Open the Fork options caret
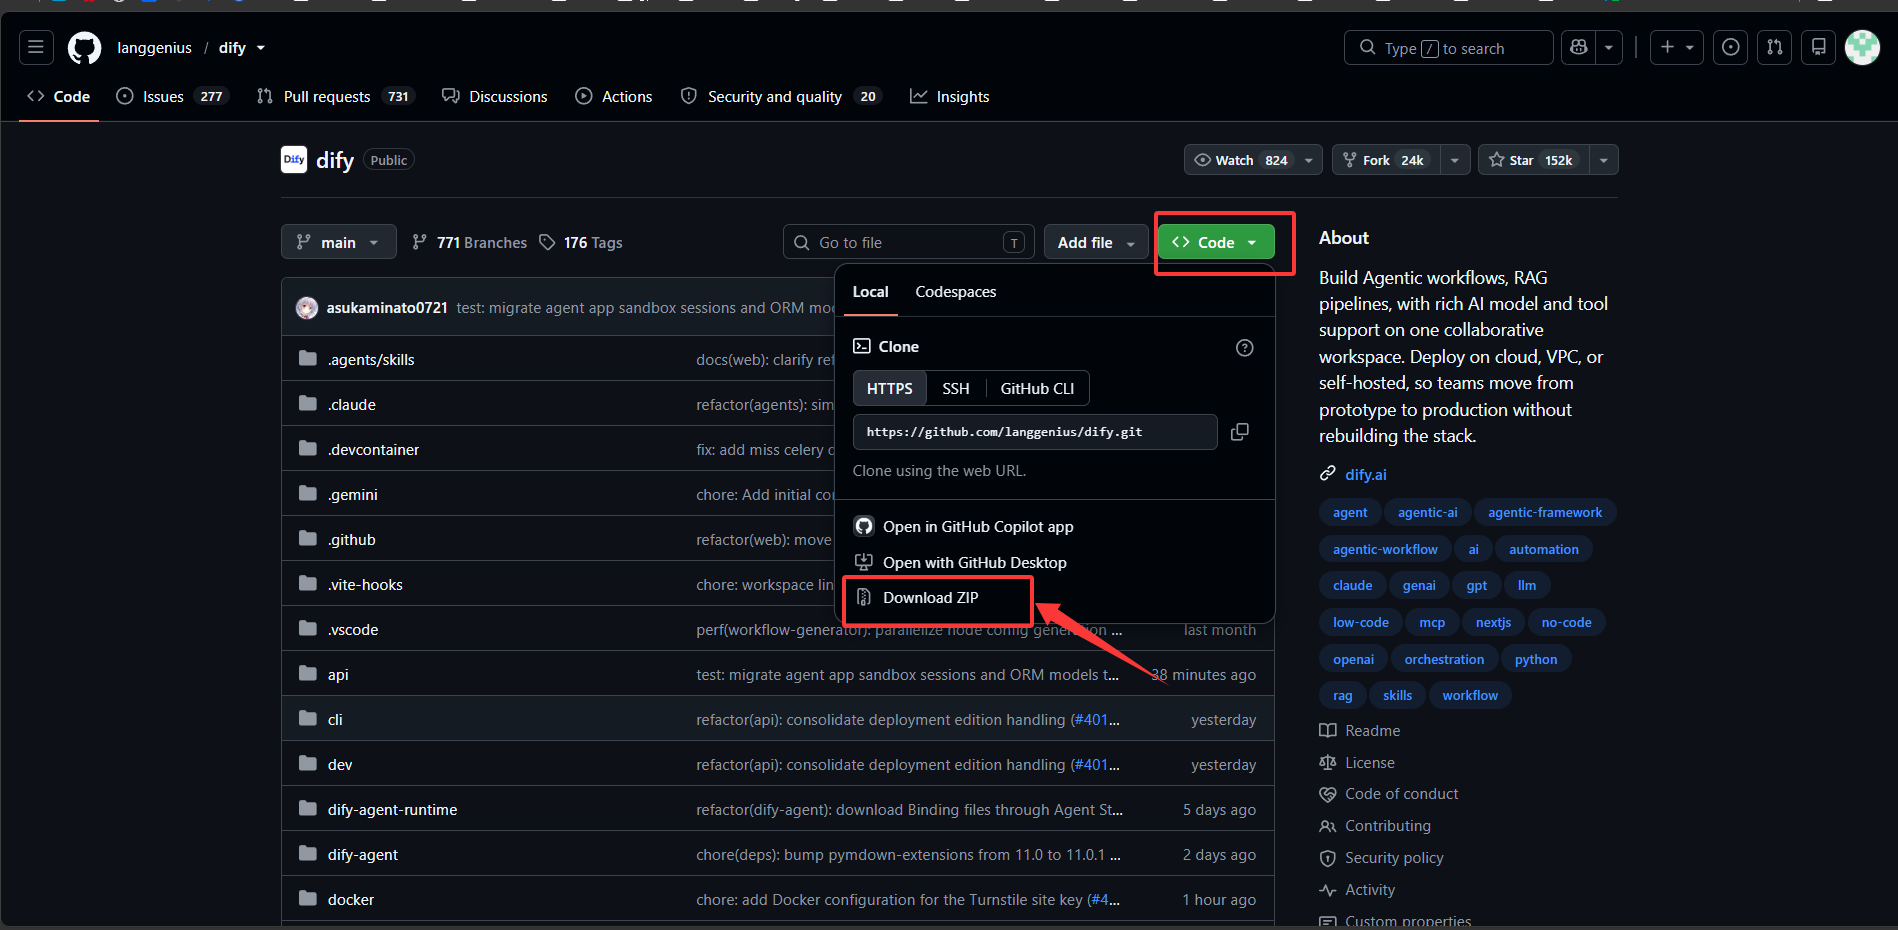 (1455, 160)
